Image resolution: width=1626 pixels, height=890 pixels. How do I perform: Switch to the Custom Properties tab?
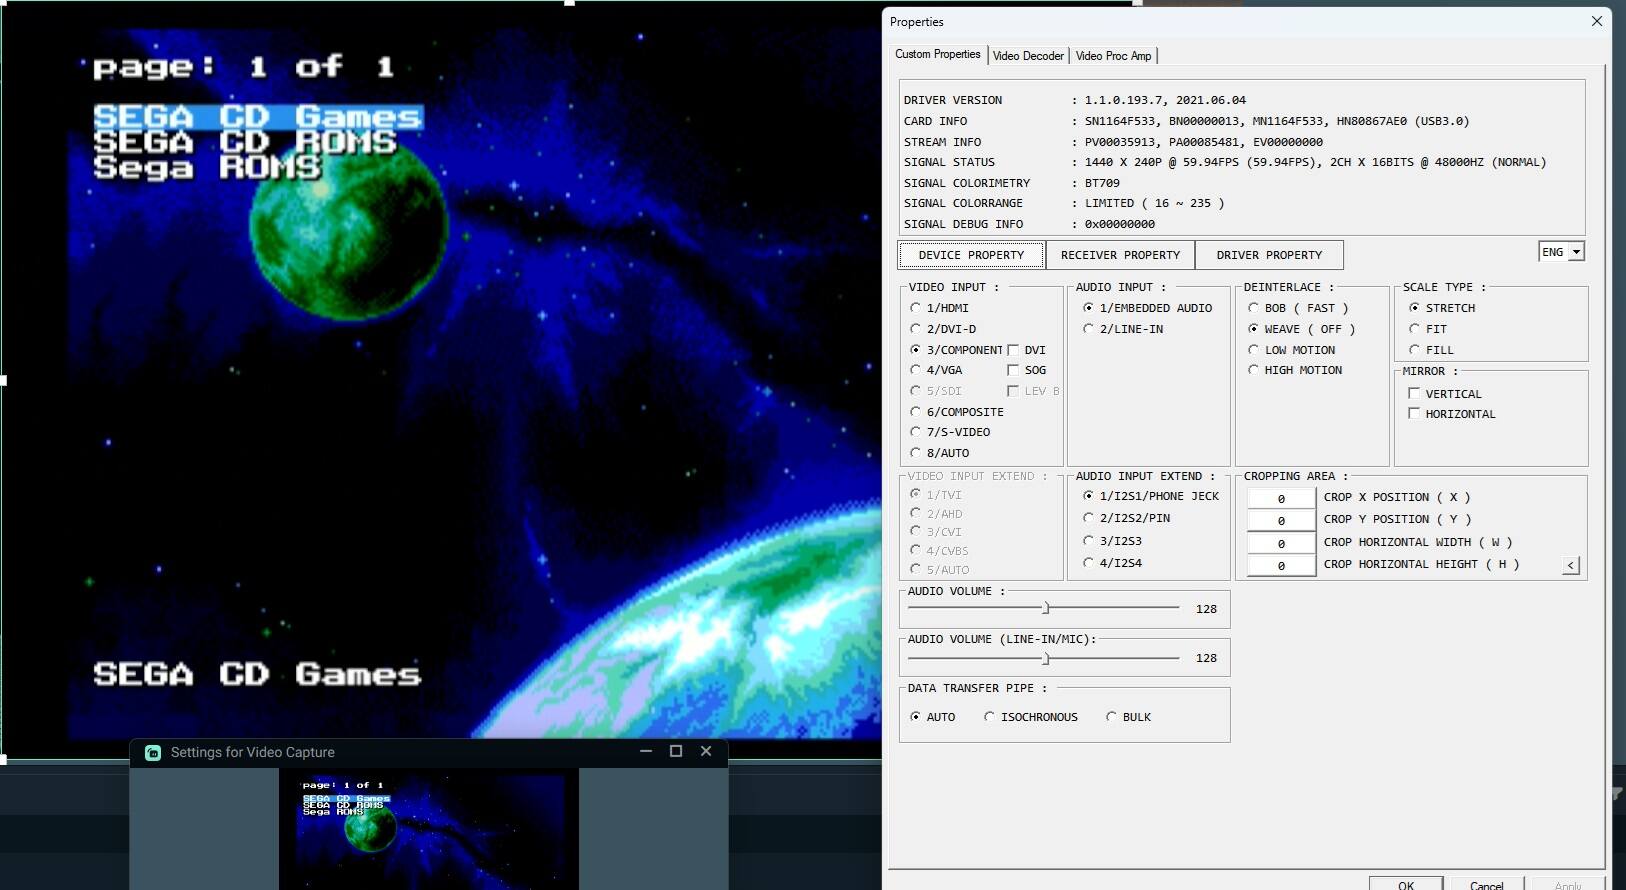click(x=938, y=54)
